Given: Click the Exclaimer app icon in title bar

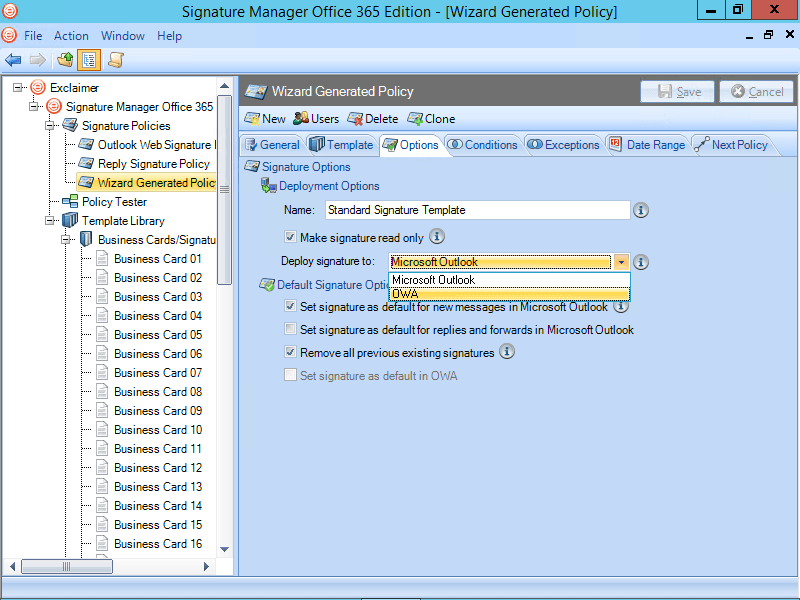Looking at the screenshot, I should [x=10, y=11].
